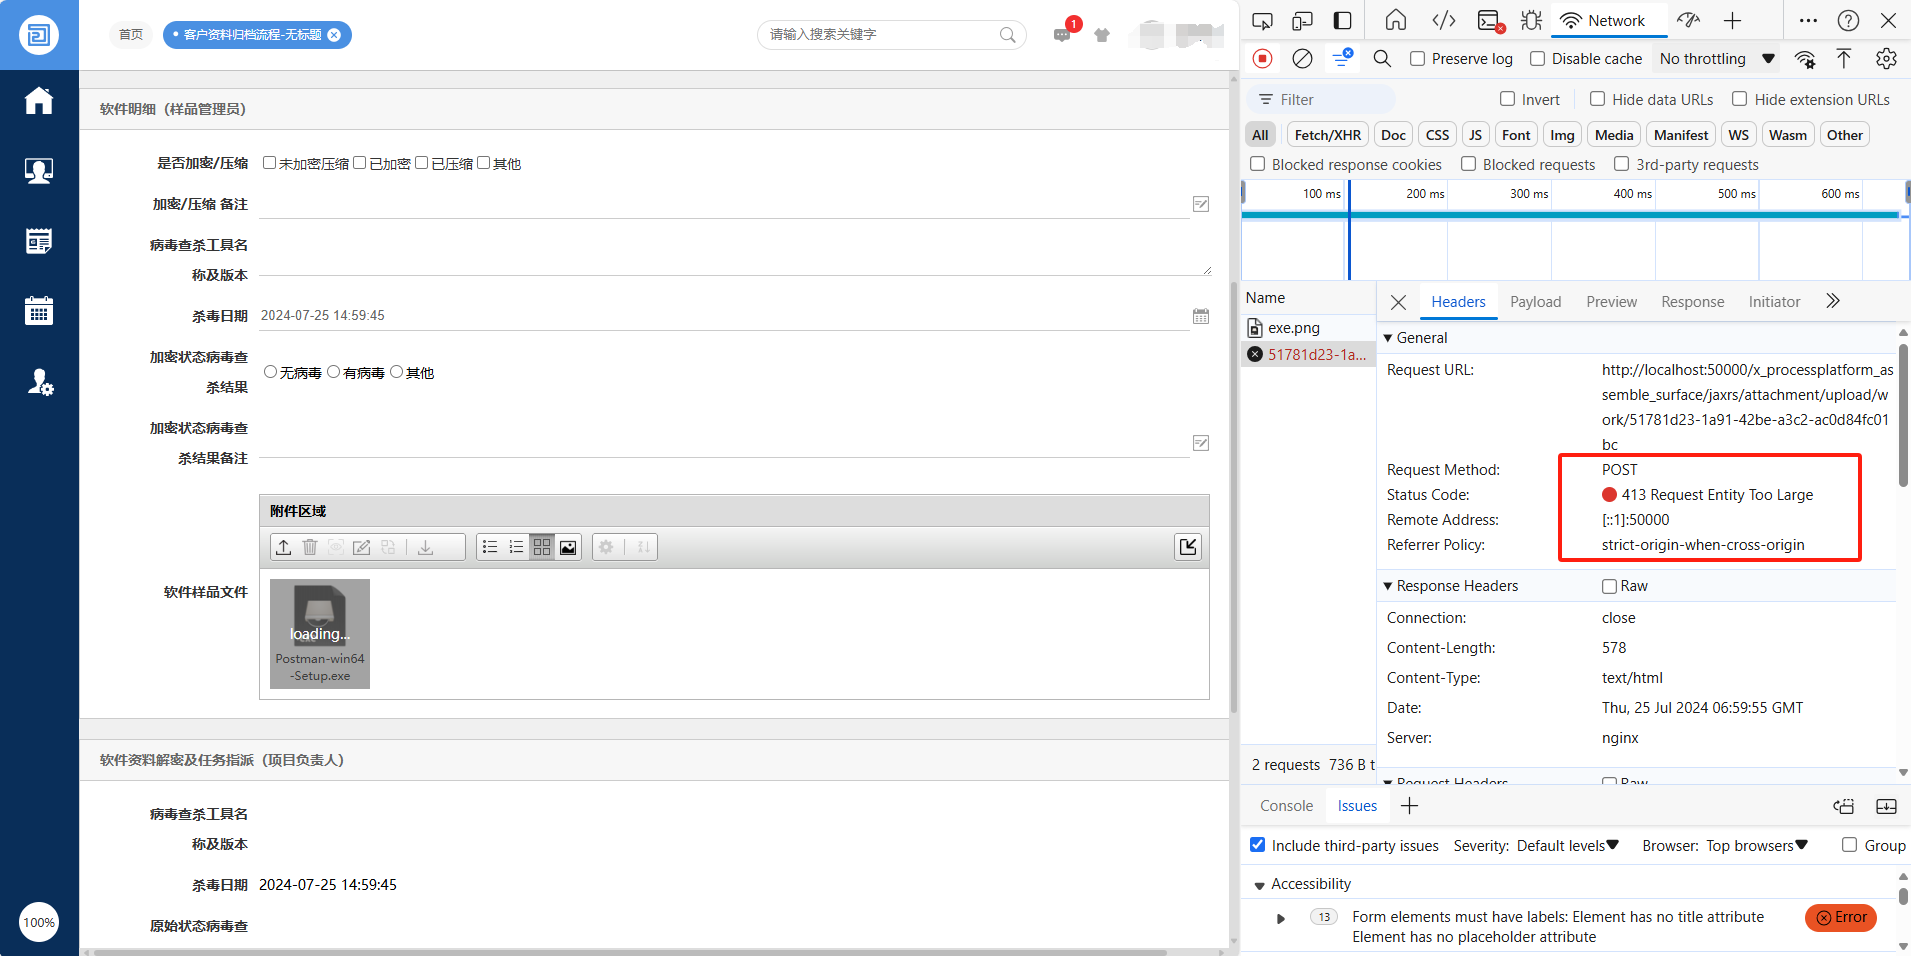
Task: Check the Invert filter checkbox
Action: (1507, 99)
